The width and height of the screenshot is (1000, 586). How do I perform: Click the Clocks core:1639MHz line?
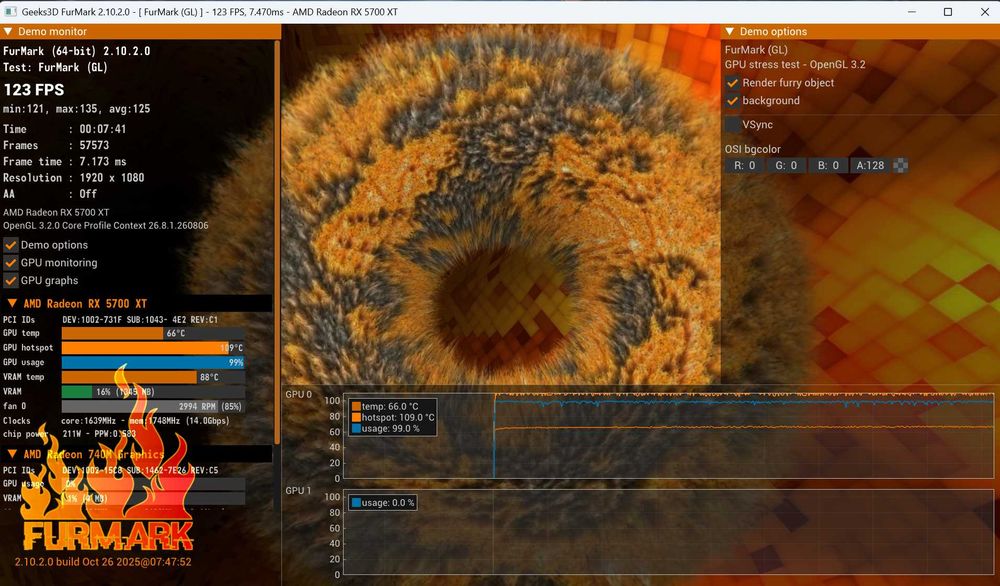[x=116, y=421]
